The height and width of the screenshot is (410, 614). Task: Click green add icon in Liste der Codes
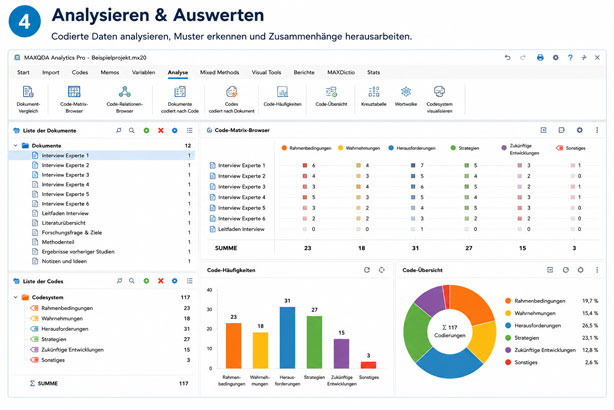tap(146, 281)
